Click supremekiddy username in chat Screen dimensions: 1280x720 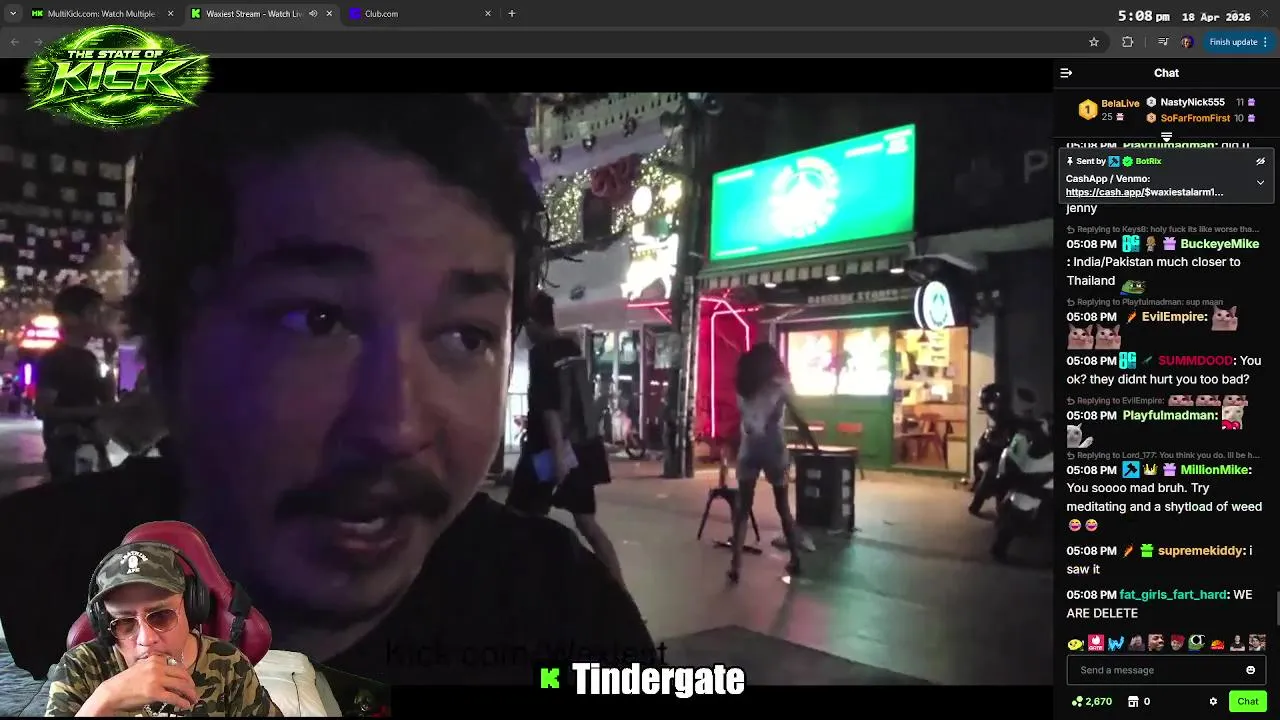tap(1201, 551)
